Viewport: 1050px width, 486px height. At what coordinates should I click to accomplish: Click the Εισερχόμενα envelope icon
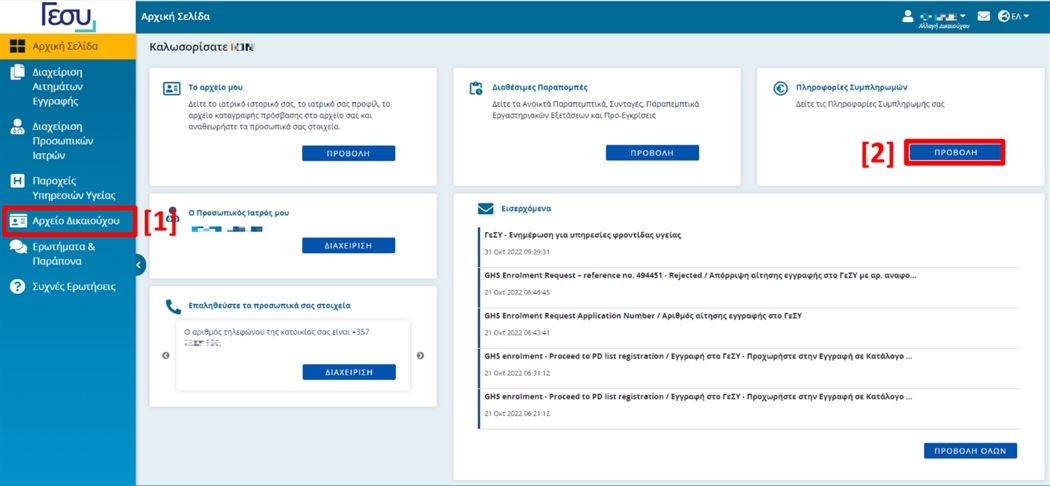click(x=485, y=209)
